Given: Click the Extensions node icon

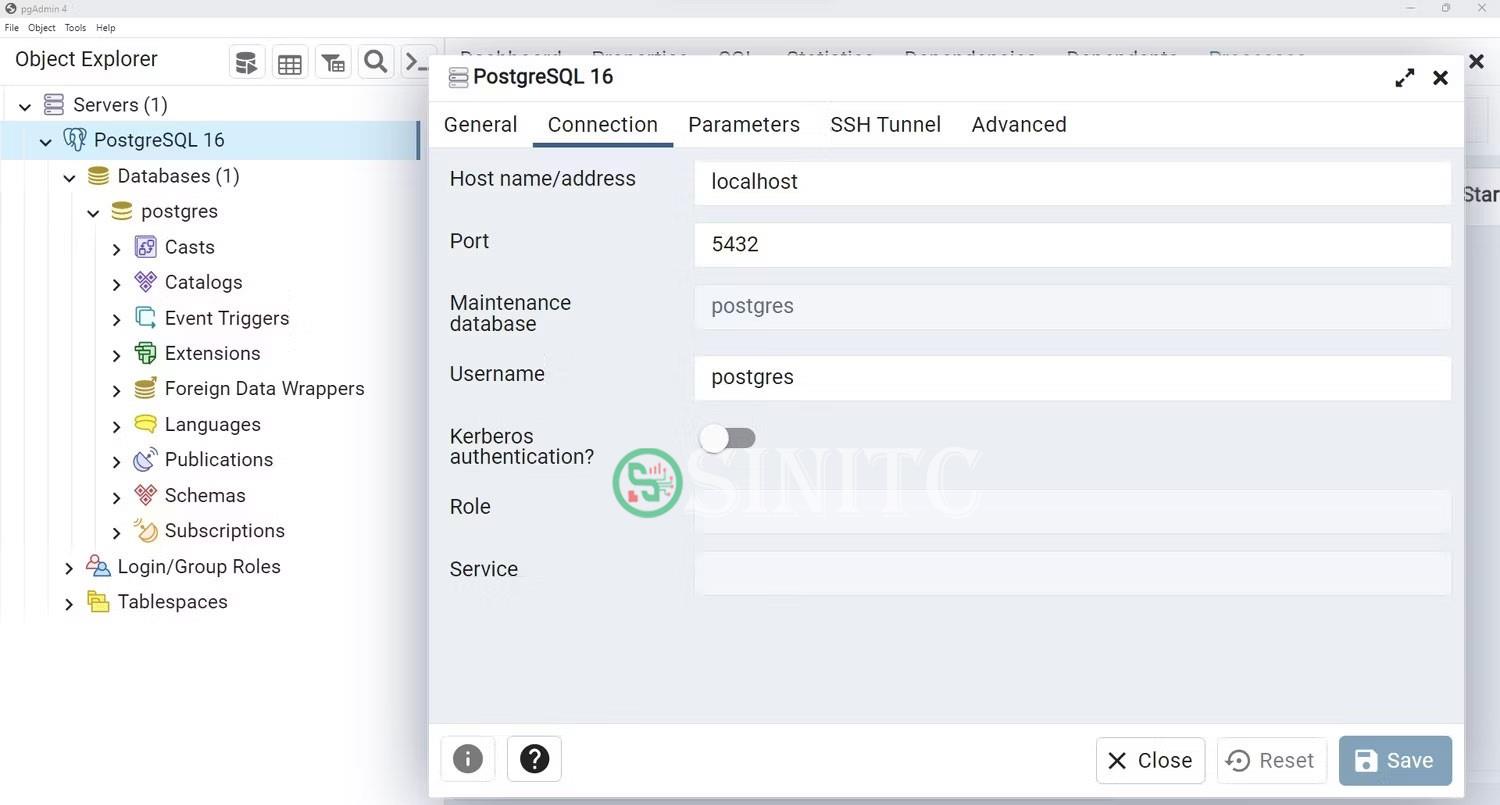Looking at the screenshot, I should [146, 353].
